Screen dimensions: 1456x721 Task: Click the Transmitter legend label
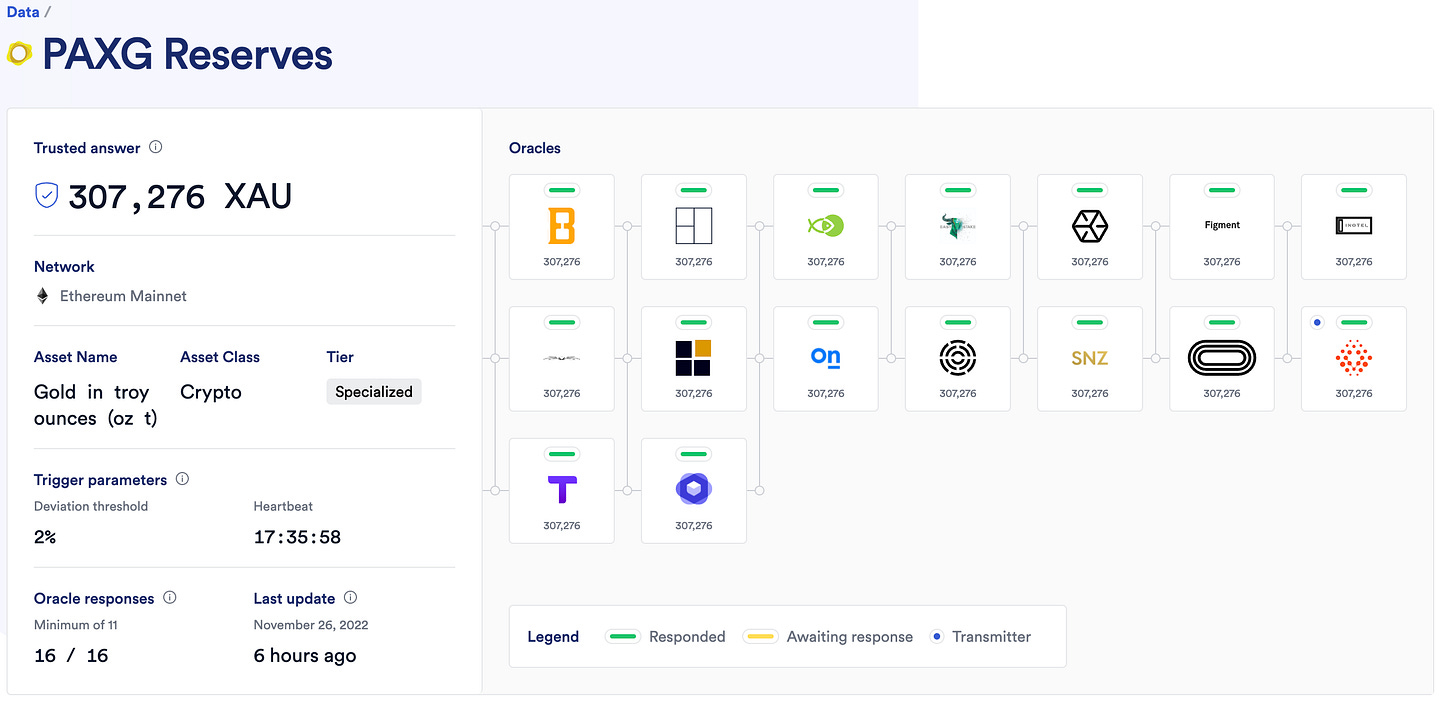[991, 637]
